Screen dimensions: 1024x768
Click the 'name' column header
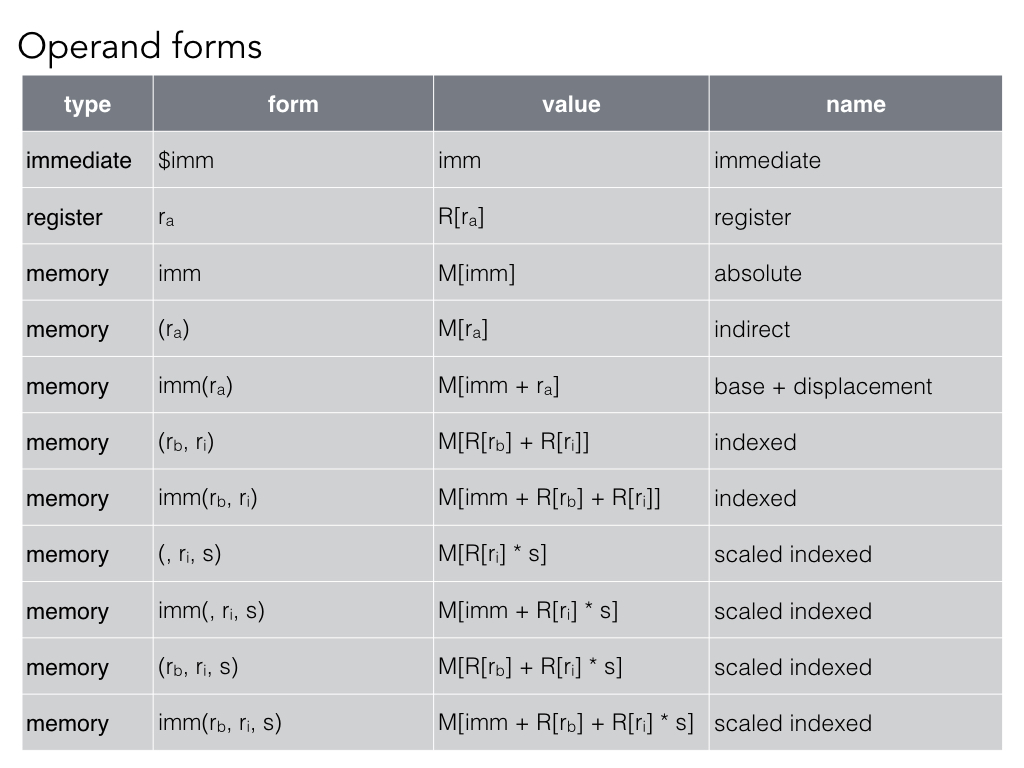(x=855, y=104)
